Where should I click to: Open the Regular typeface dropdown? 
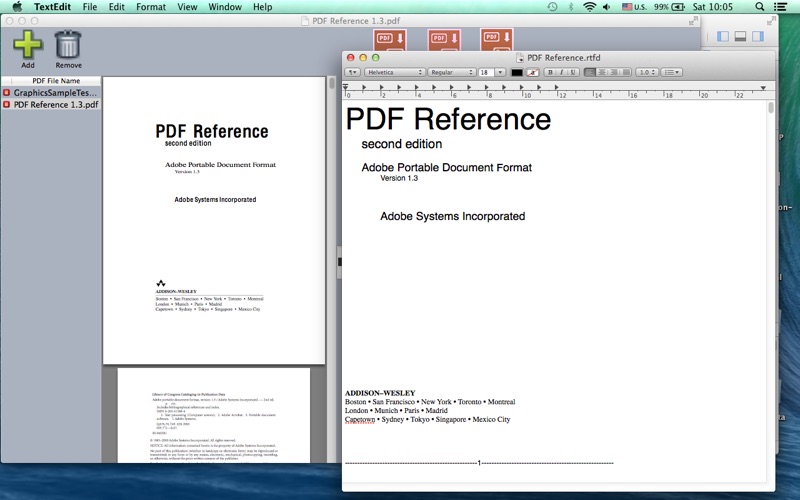pos(452,72)
